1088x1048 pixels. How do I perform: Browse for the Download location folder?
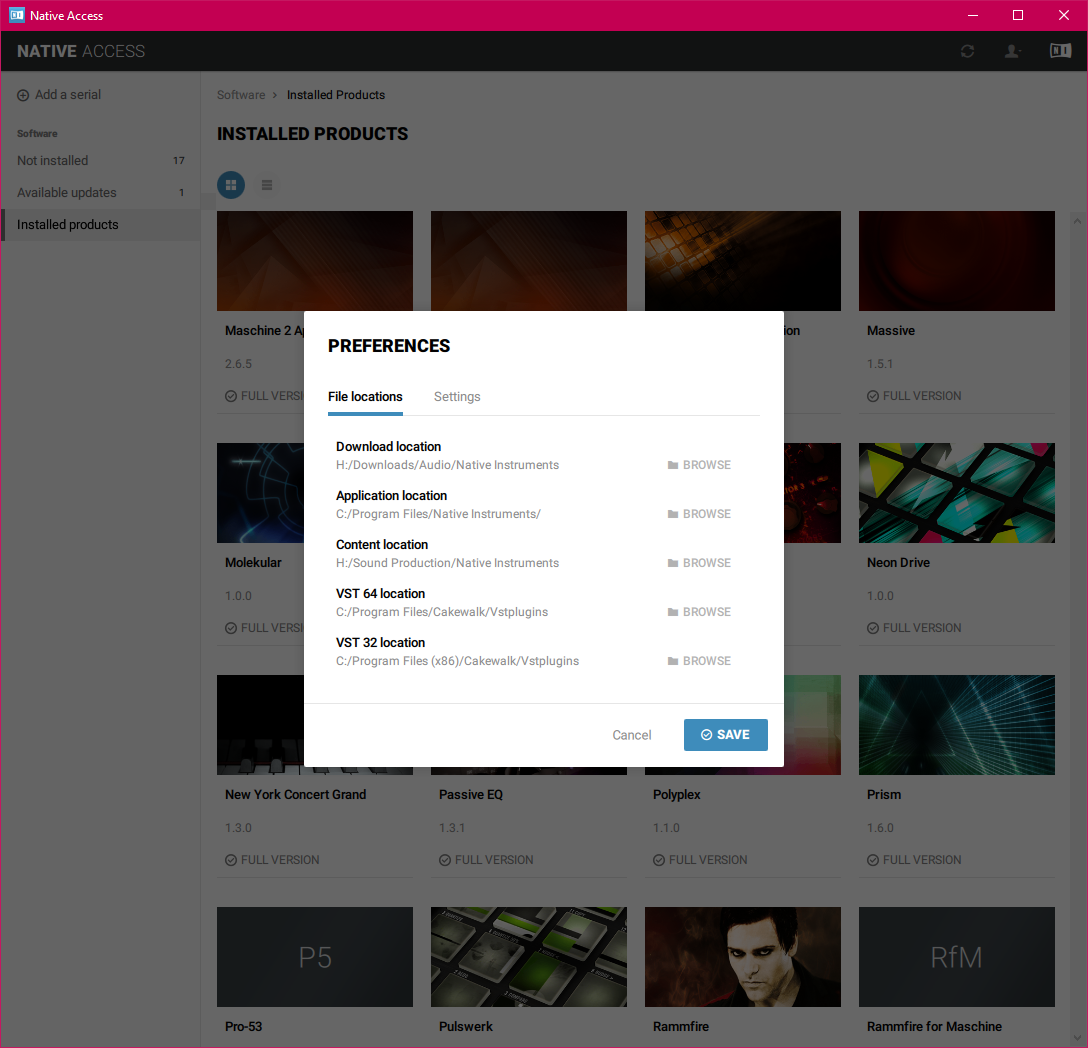(x=699, y=465)
